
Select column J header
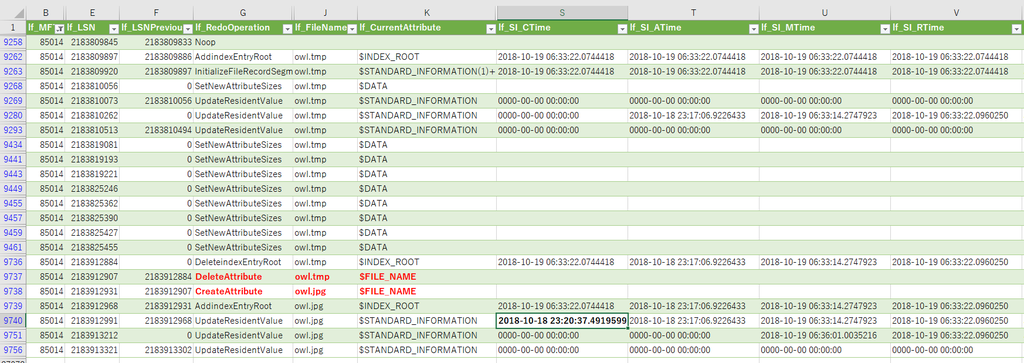[325, 12]
